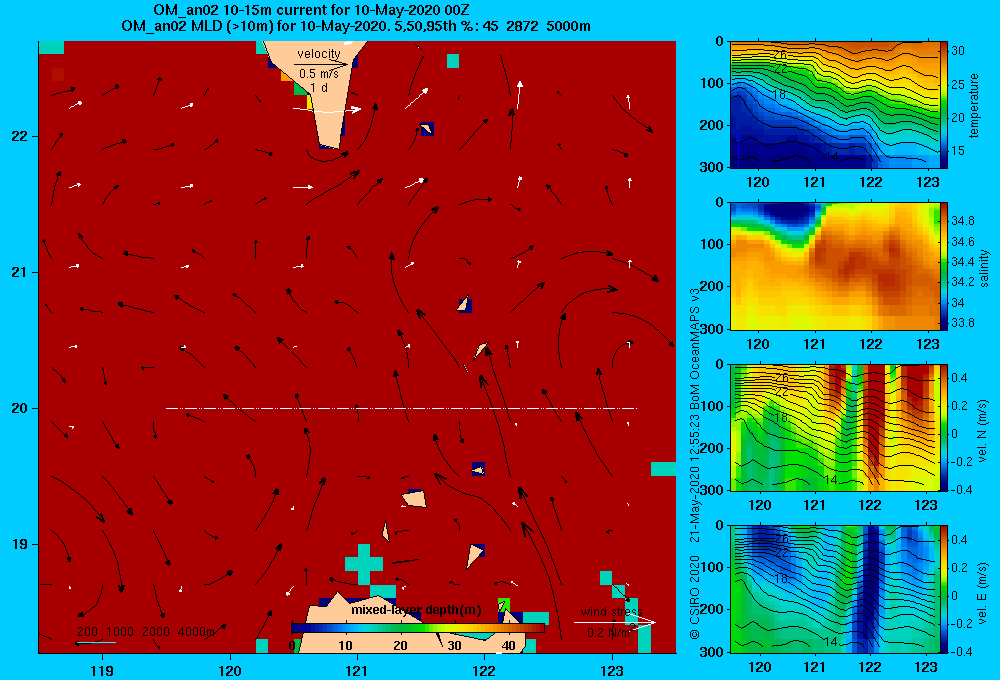Open the salinity cross-section panel
Screen dimensions: 1000x680
point(835,266)
